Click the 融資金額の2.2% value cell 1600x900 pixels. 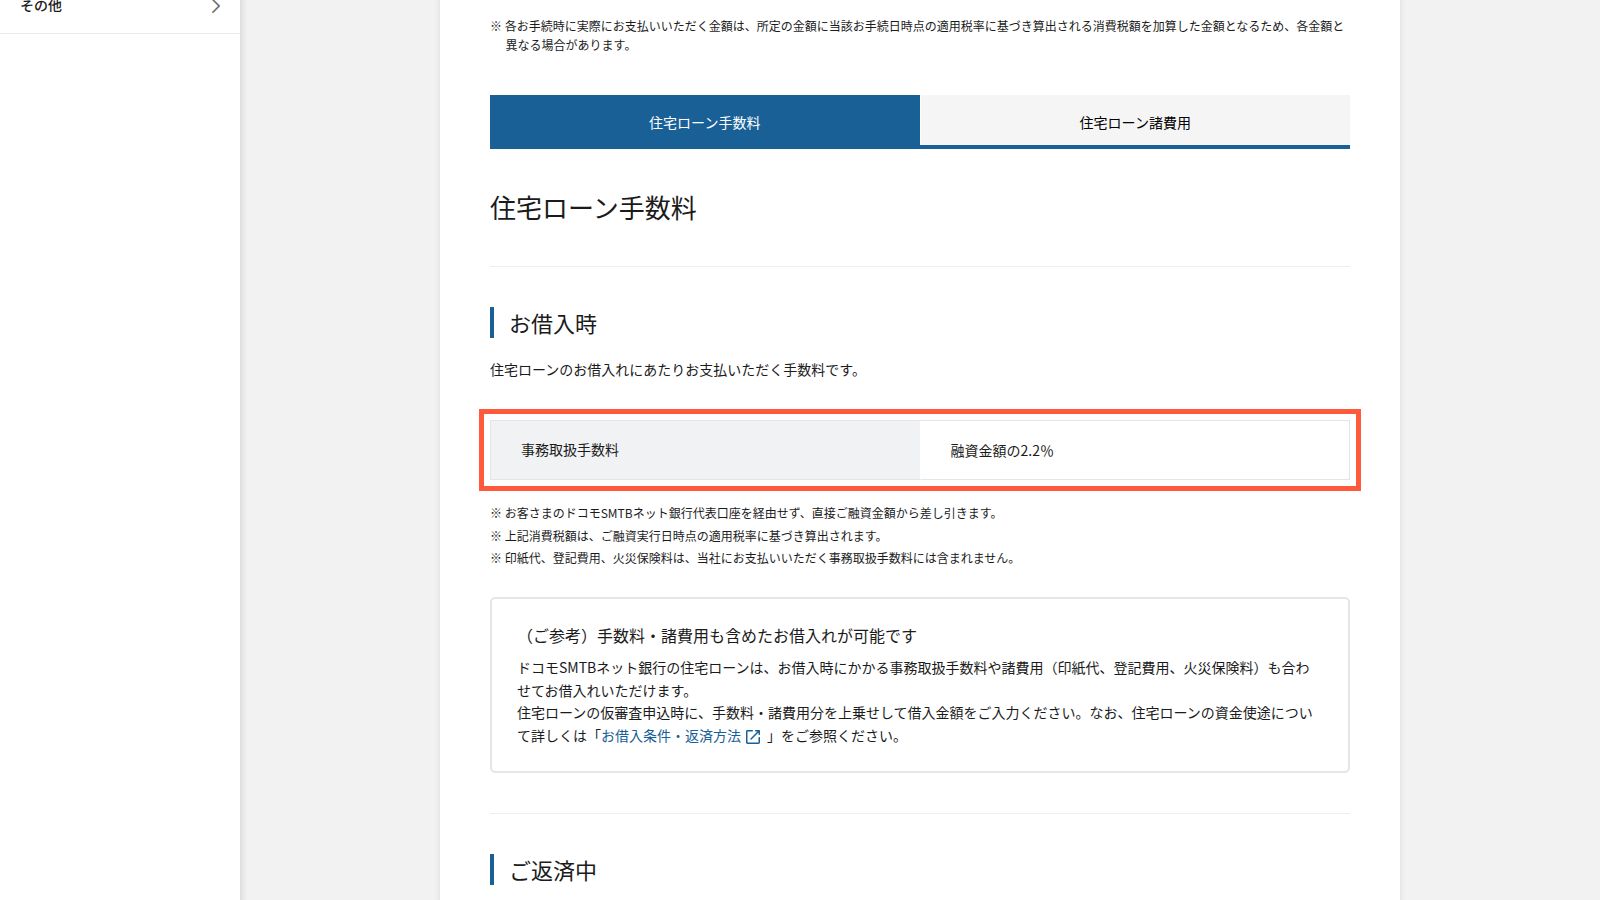(x=1135, y=450)
